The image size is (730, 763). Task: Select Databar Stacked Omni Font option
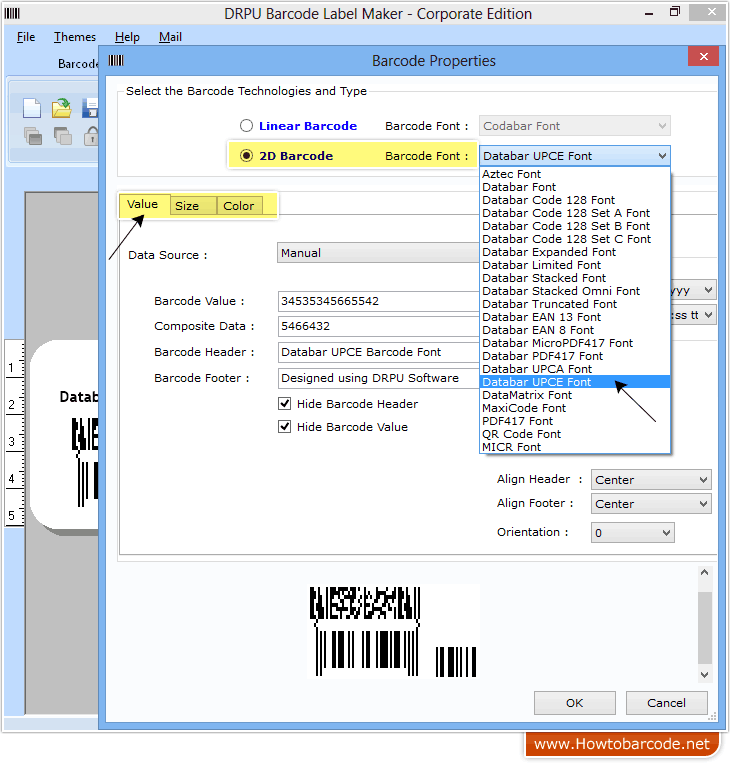coord(575,291)
